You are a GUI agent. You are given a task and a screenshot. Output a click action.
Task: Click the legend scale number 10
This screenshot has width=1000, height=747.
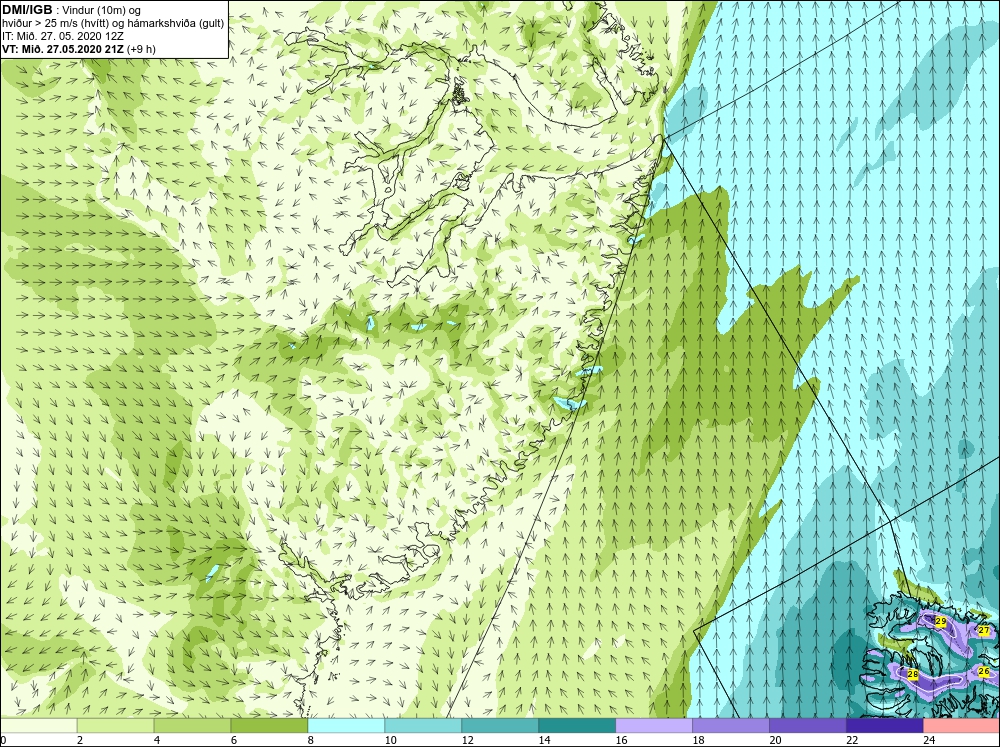click(x=390, y=740)
